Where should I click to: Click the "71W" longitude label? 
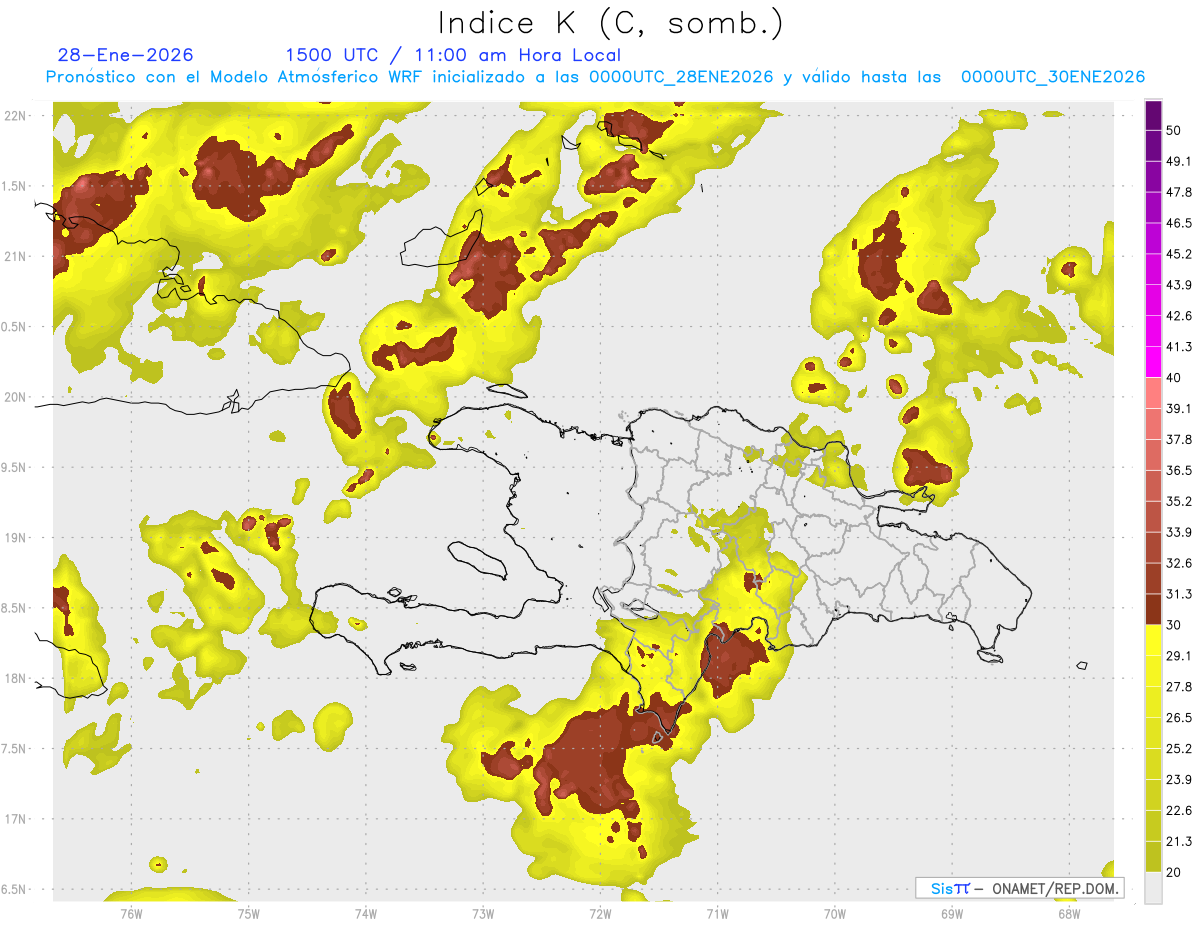click(x=717, y=913)
